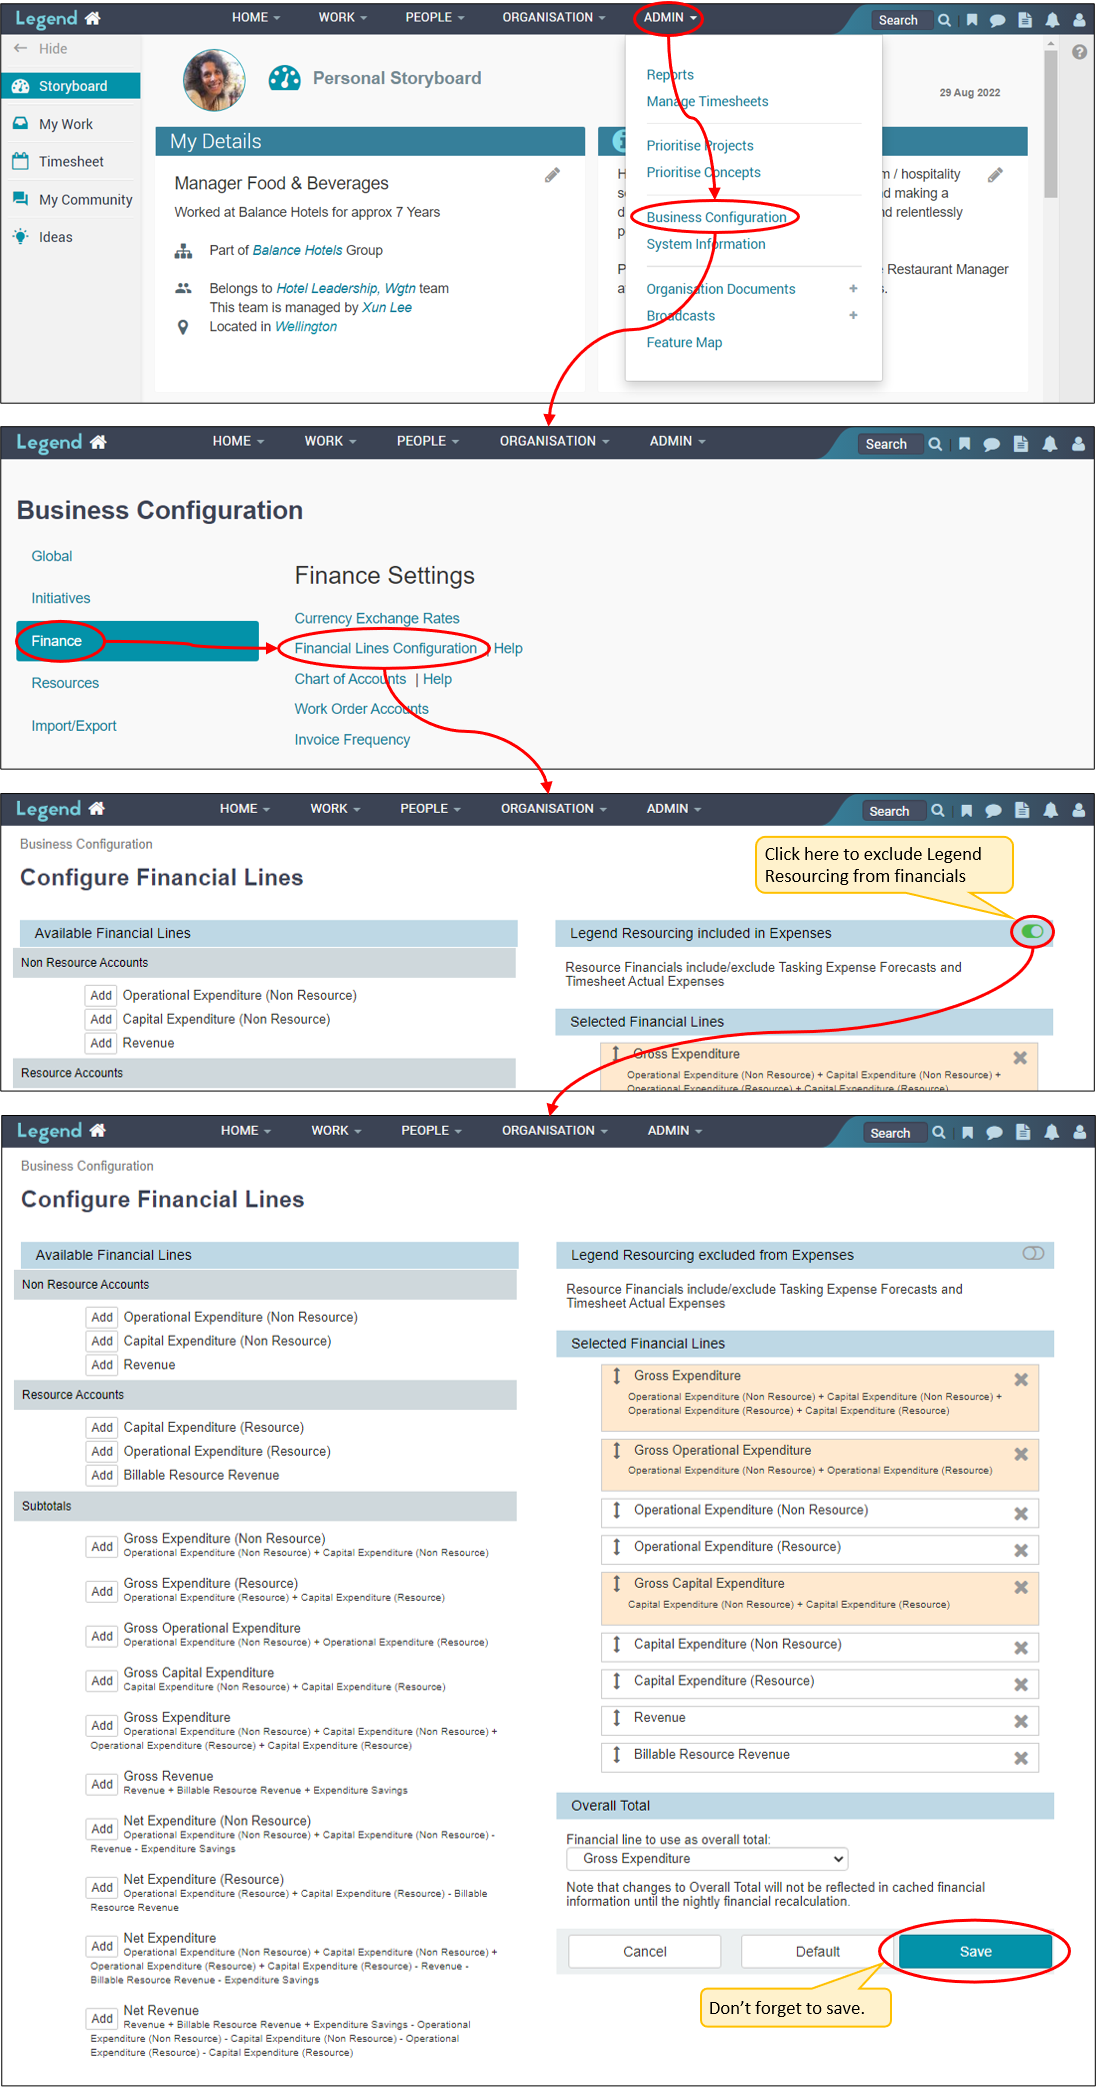Remove selected line Capital Expenditure (Resource)
Screen dimensions: 1096x2087
pos(1021,1684)
